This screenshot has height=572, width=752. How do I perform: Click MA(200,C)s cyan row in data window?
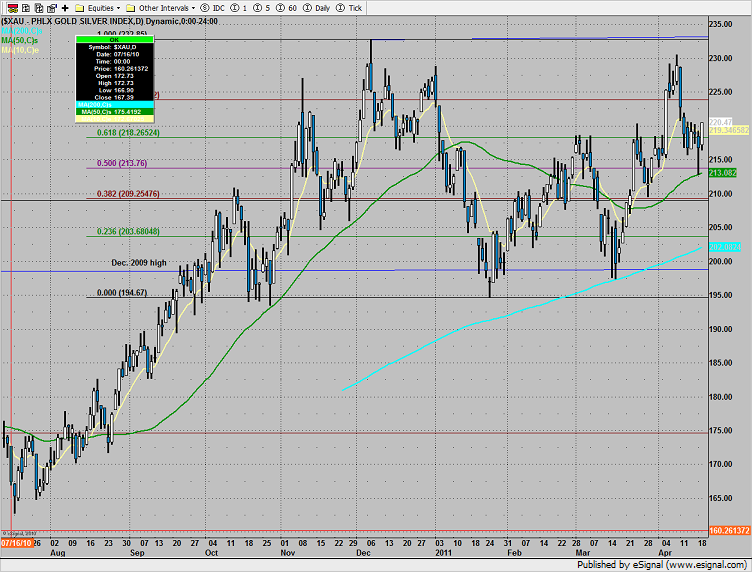click(x=115, y=105)
